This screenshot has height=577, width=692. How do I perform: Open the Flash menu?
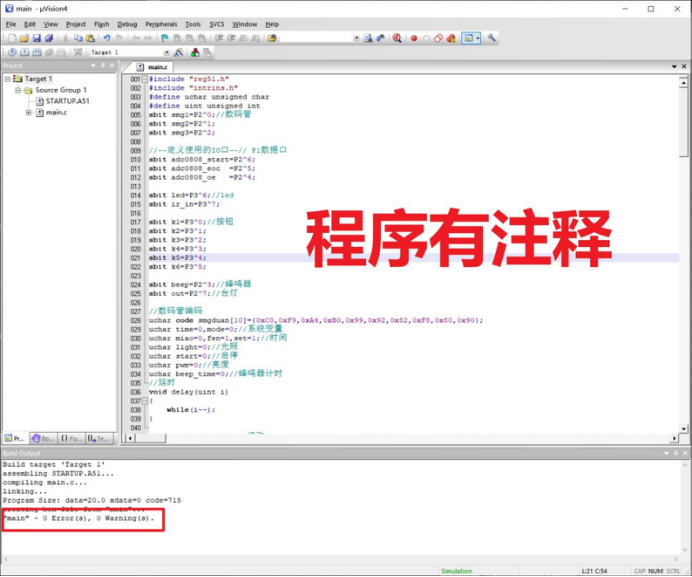coord(102,24)
